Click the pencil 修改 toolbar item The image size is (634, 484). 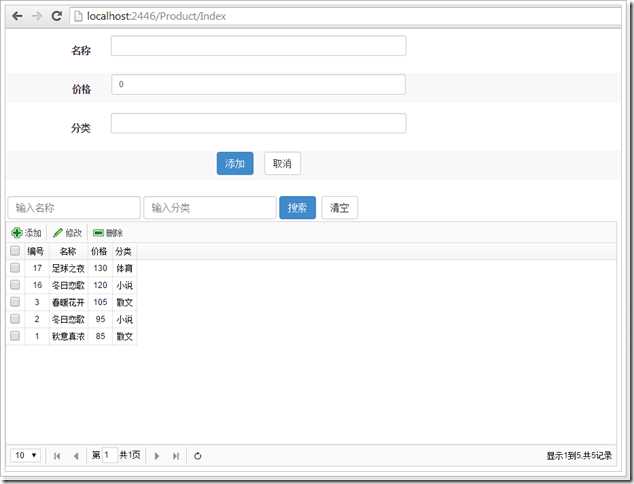68,233
